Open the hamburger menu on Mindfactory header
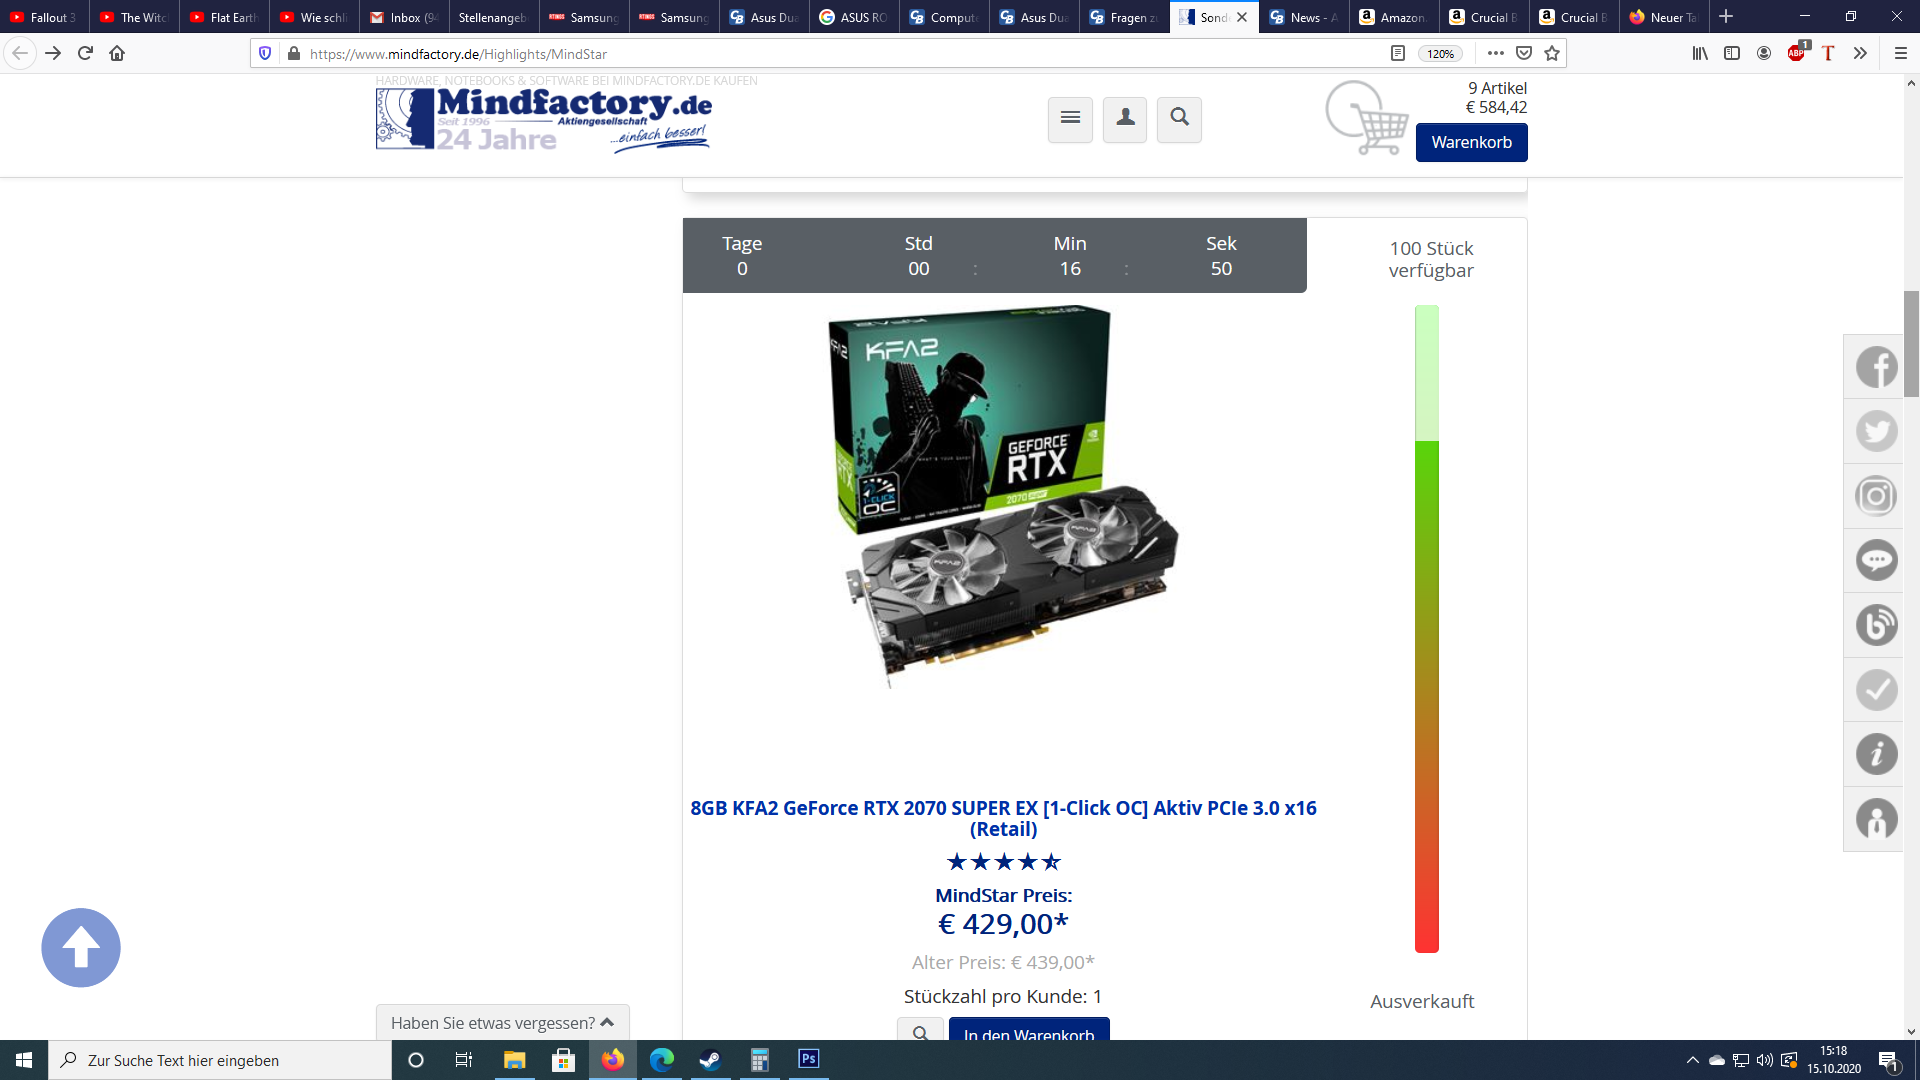This screenshot has width=1920, height=1080. tap(1070, 119)
